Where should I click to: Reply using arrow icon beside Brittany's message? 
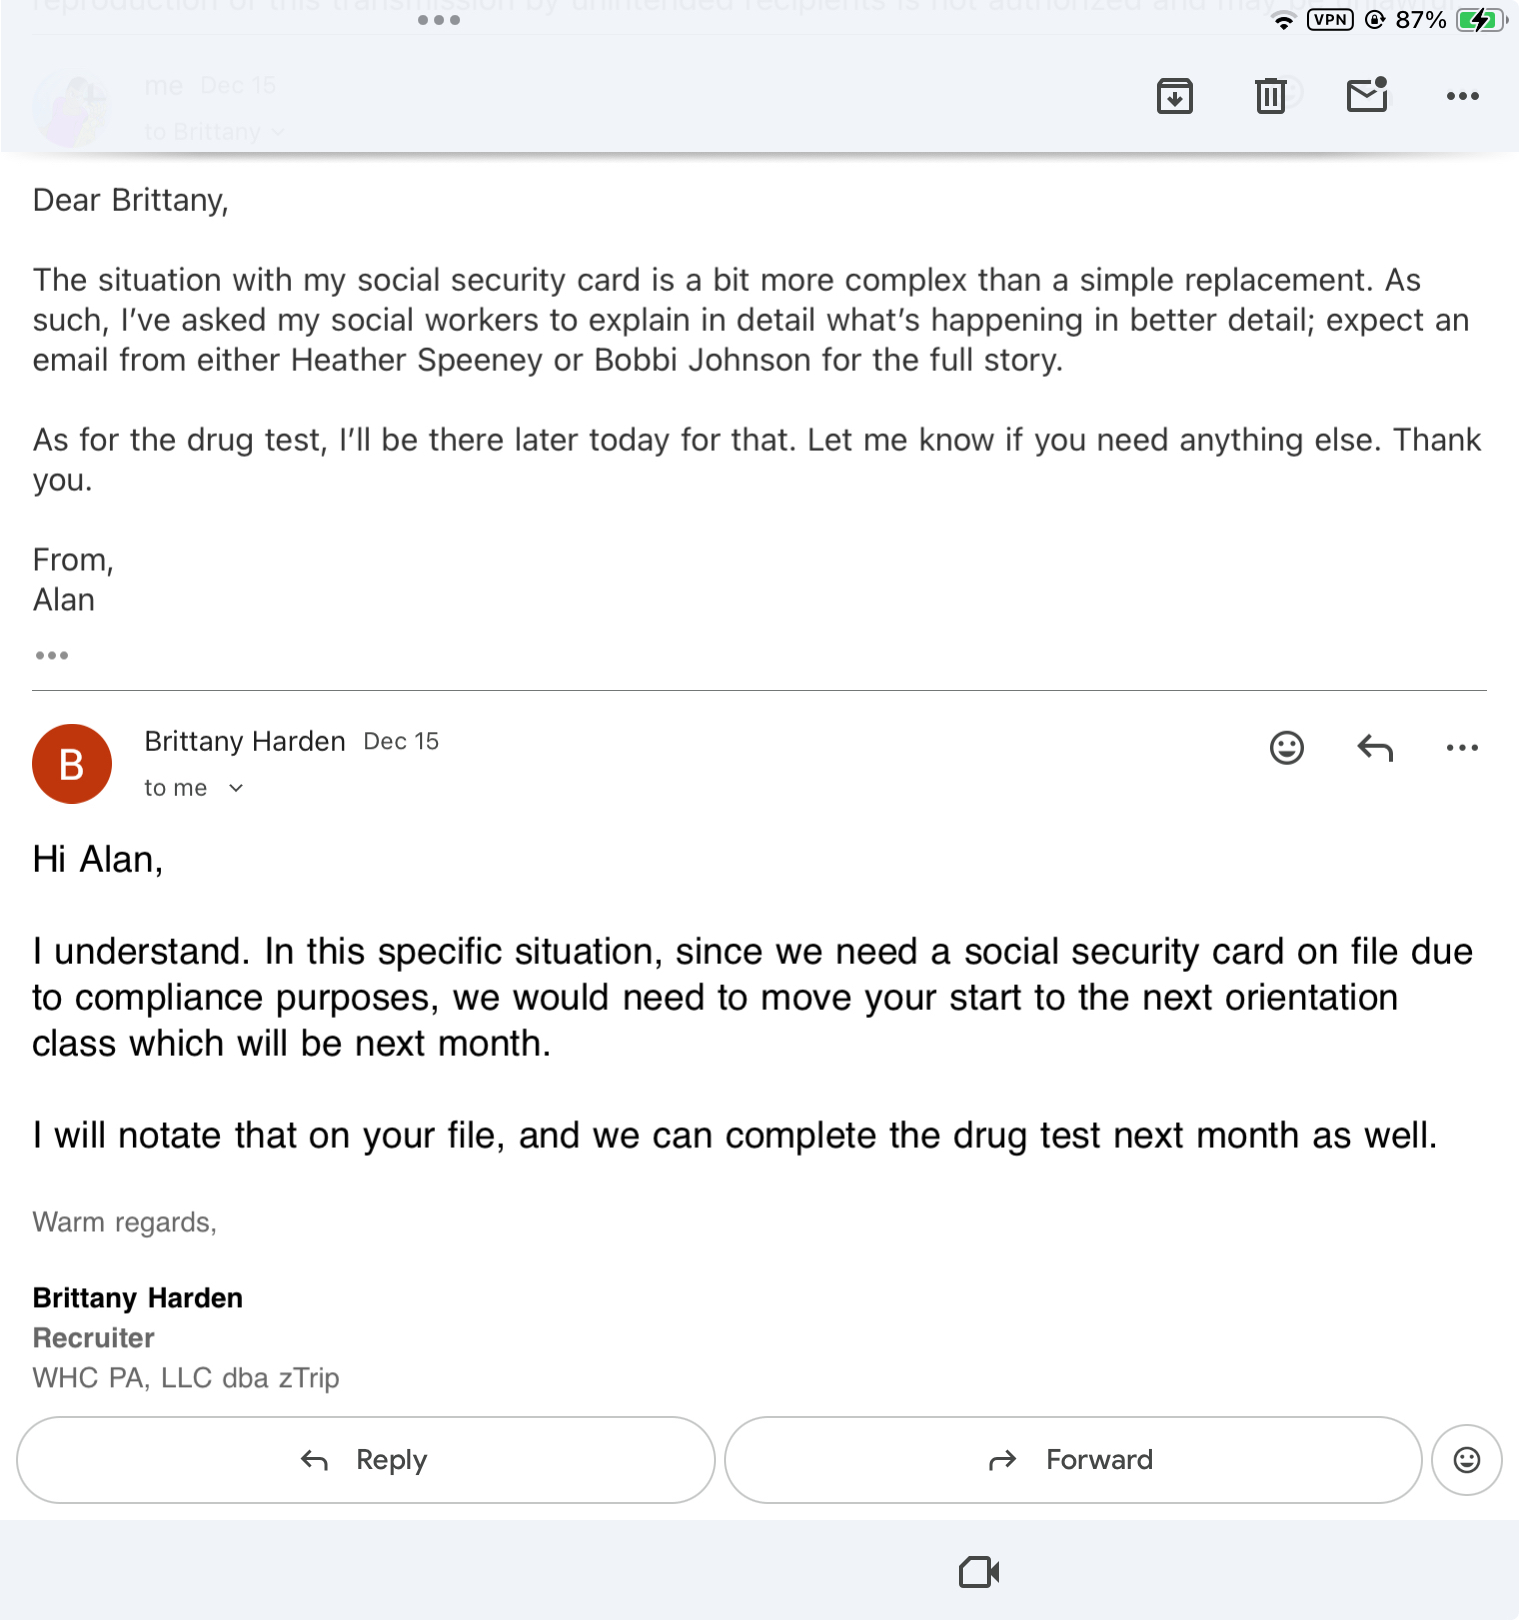(x=1375, y=748)
